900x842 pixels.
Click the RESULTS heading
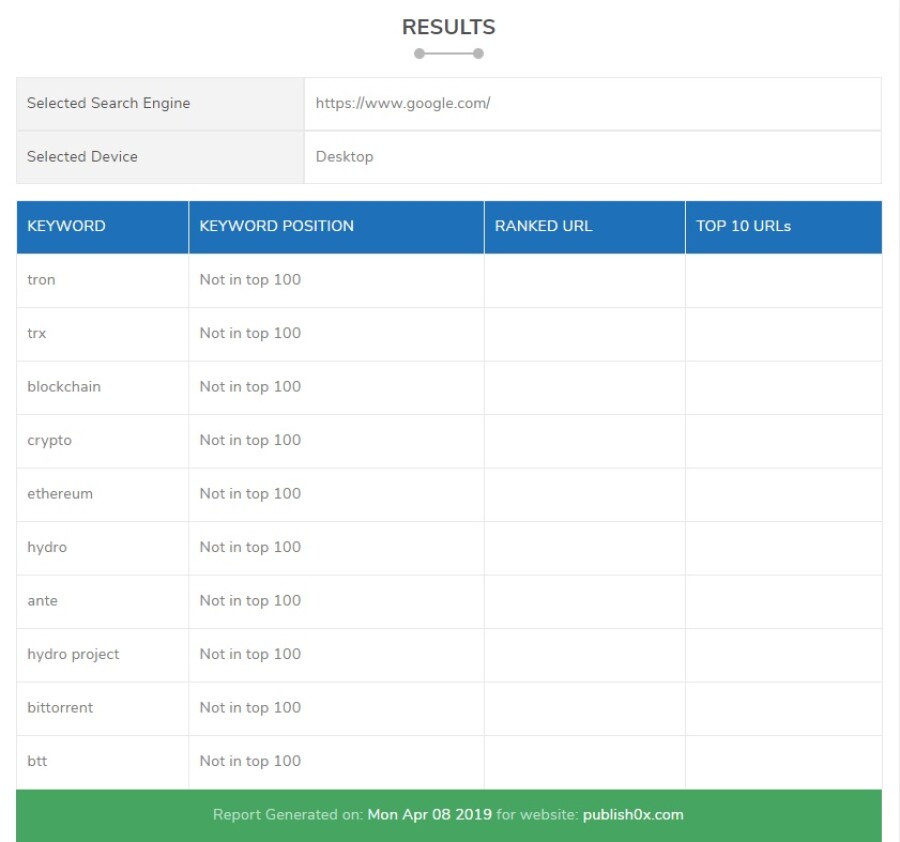pos(448,27)
